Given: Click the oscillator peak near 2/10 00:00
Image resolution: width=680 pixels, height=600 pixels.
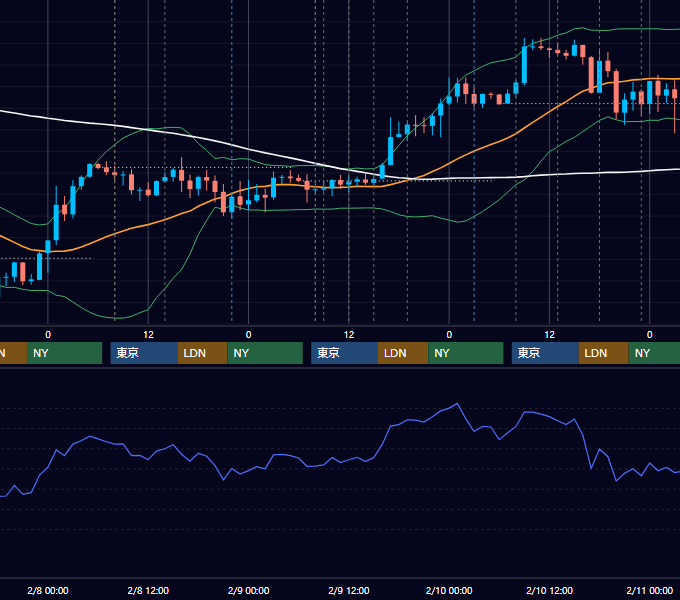Looking at the screenshot, I should coord(457,404).
